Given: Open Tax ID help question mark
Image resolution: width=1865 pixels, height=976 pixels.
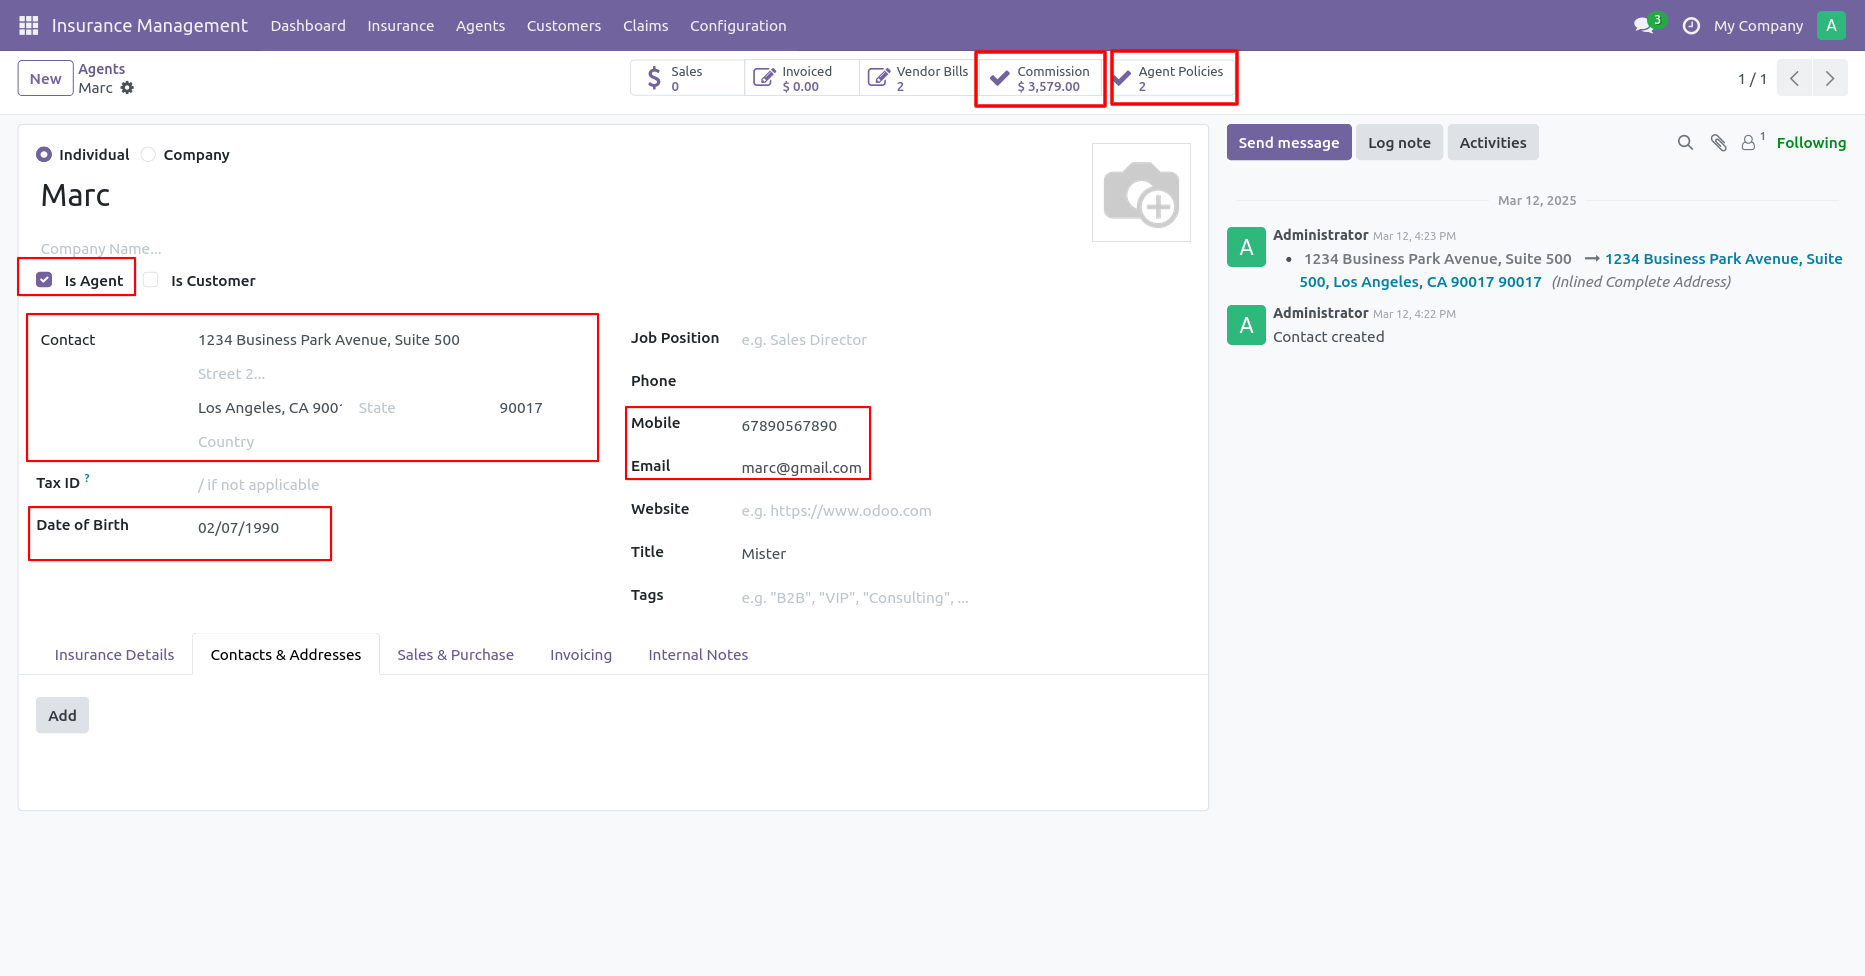Looking at the screenshot, I should point(87,478).
